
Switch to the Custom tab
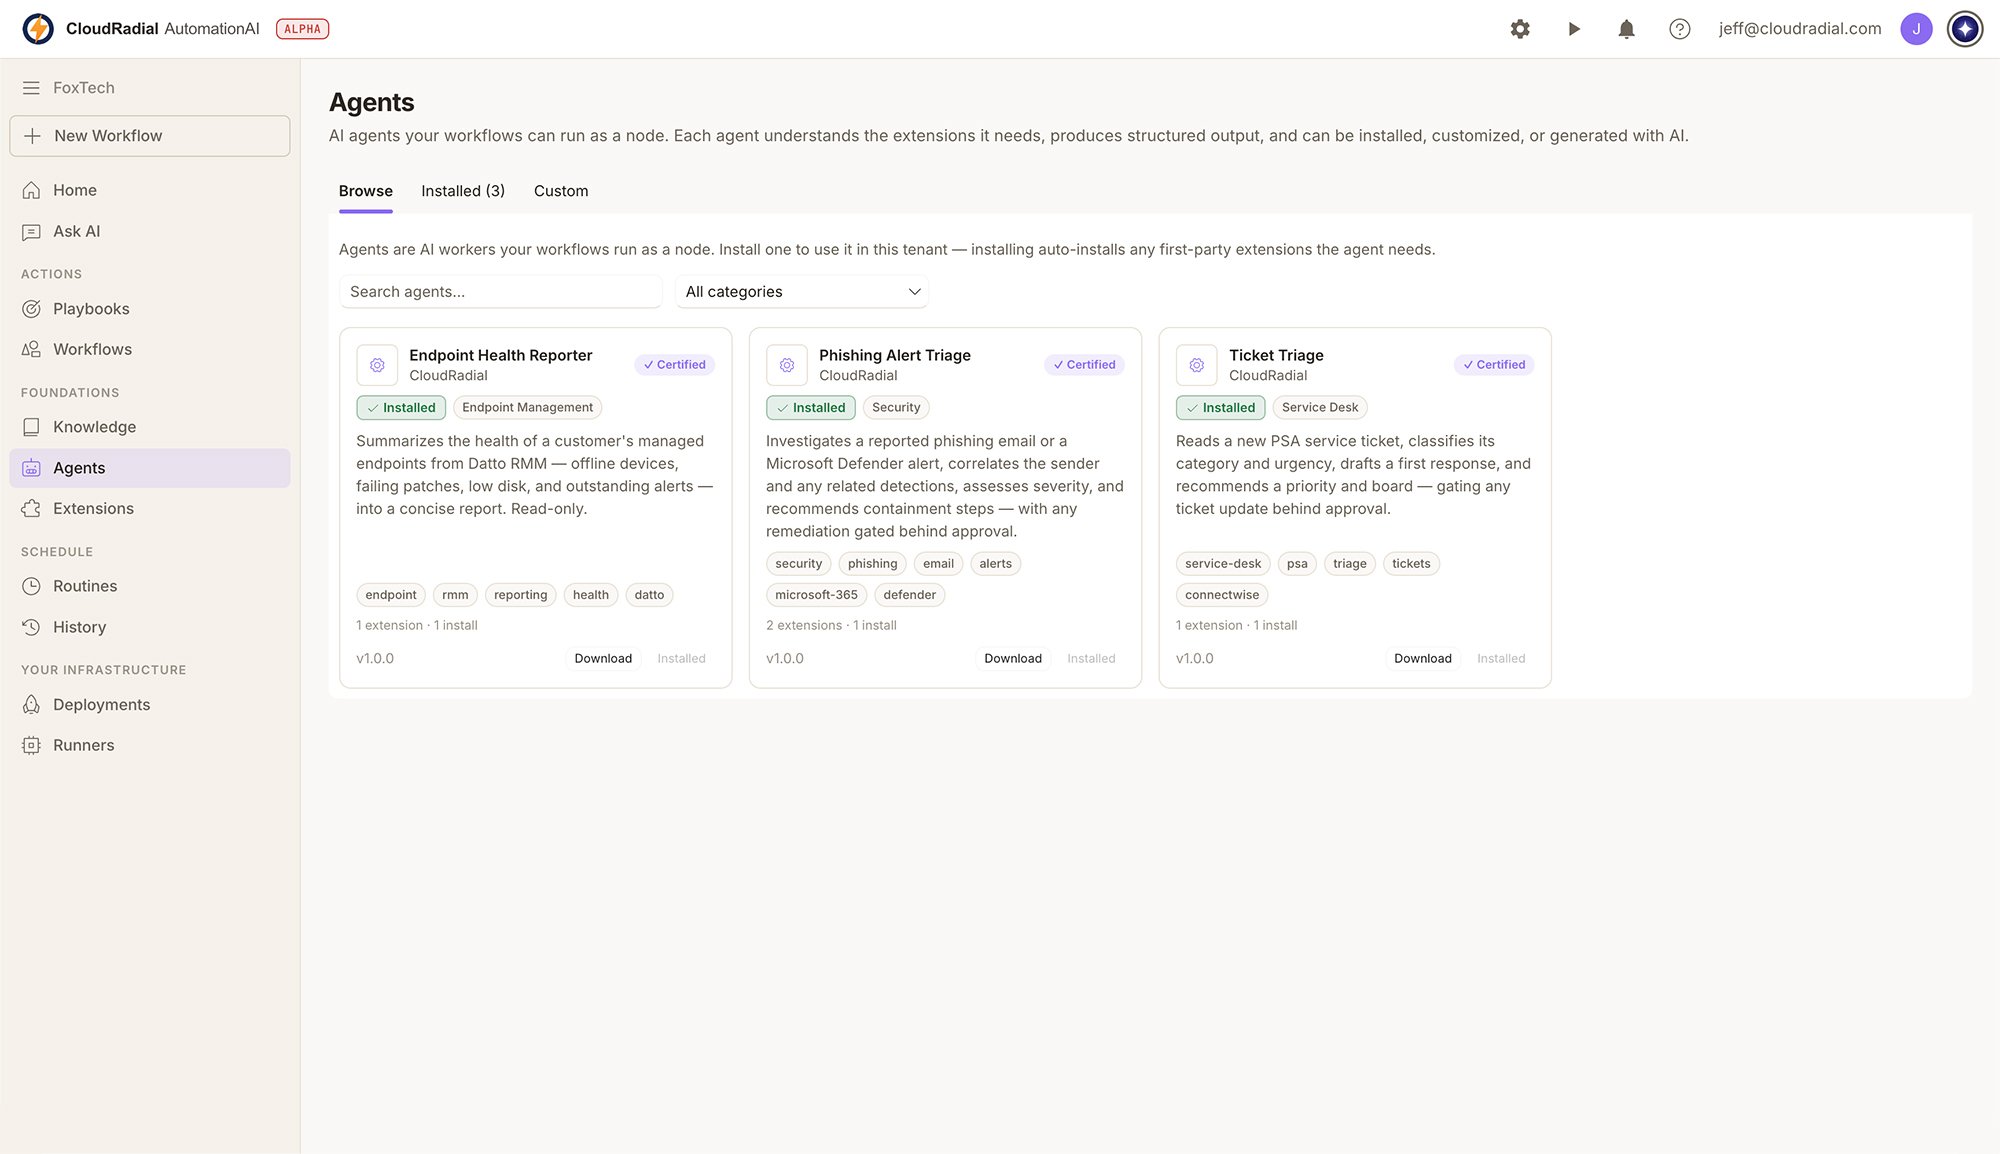tap(561, 191)
